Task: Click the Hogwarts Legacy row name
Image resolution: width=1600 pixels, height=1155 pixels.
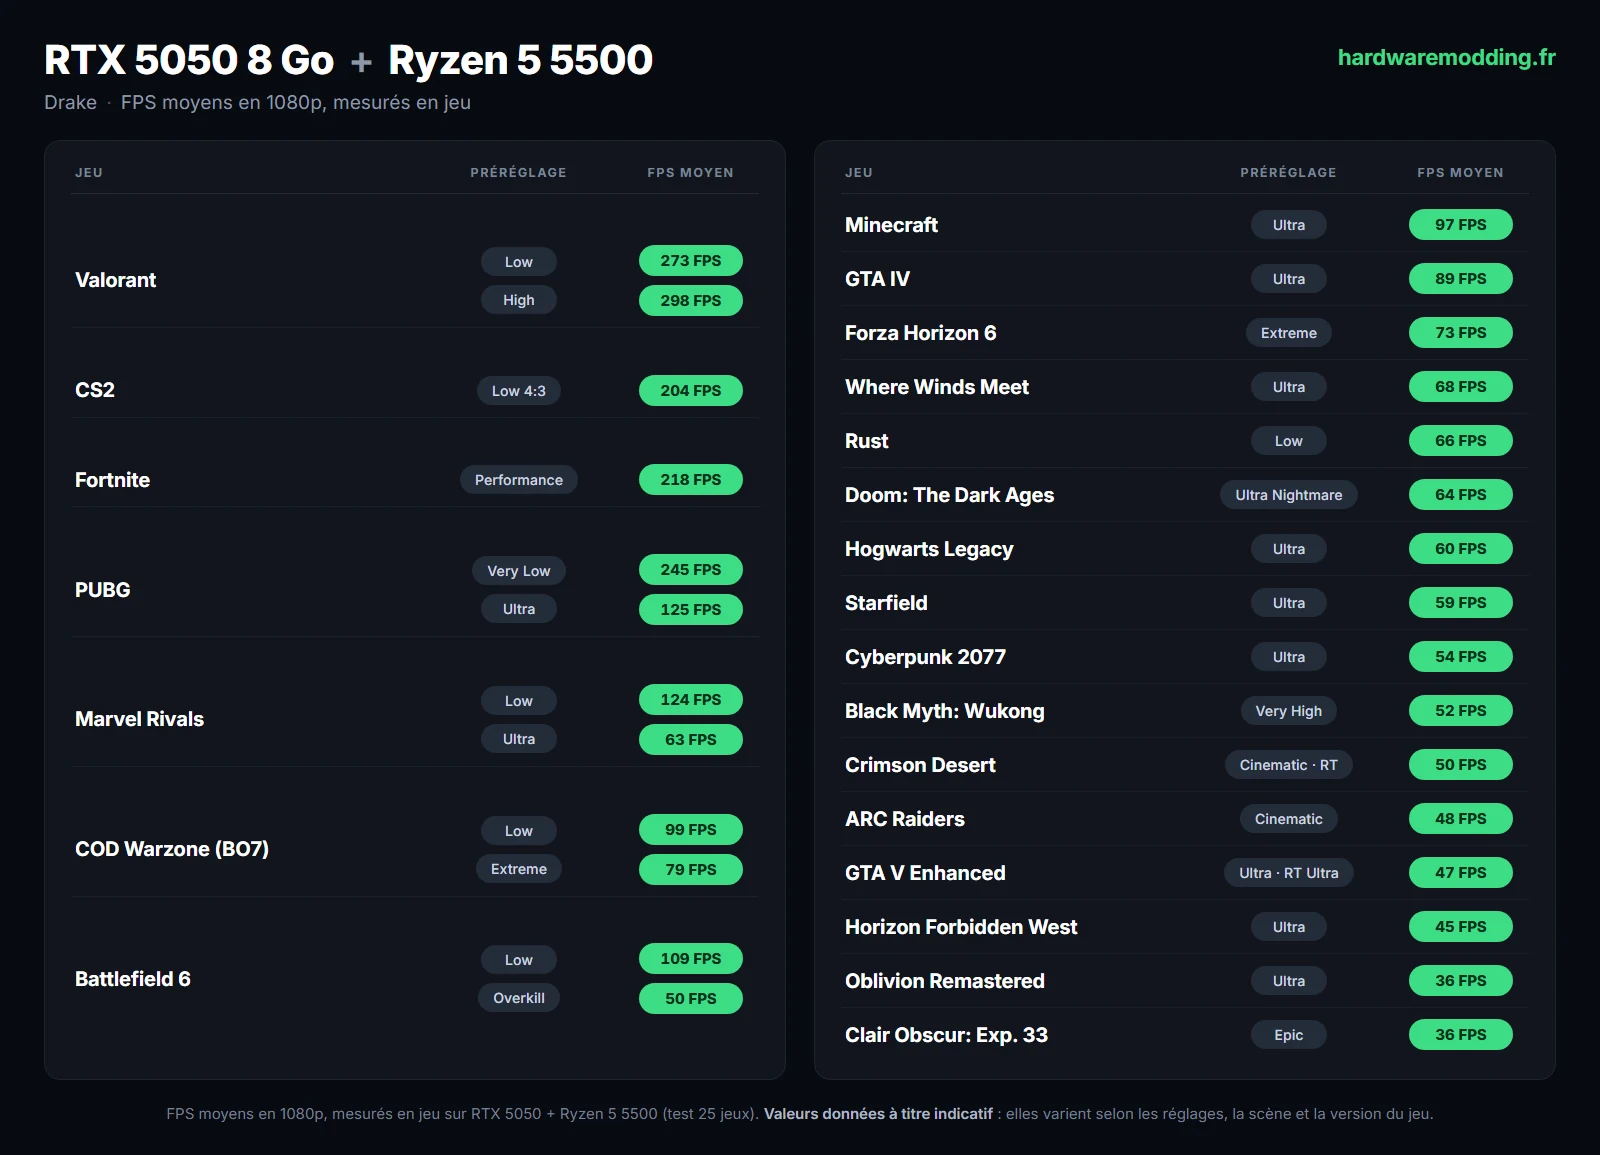Action: (x=929, y=549)
